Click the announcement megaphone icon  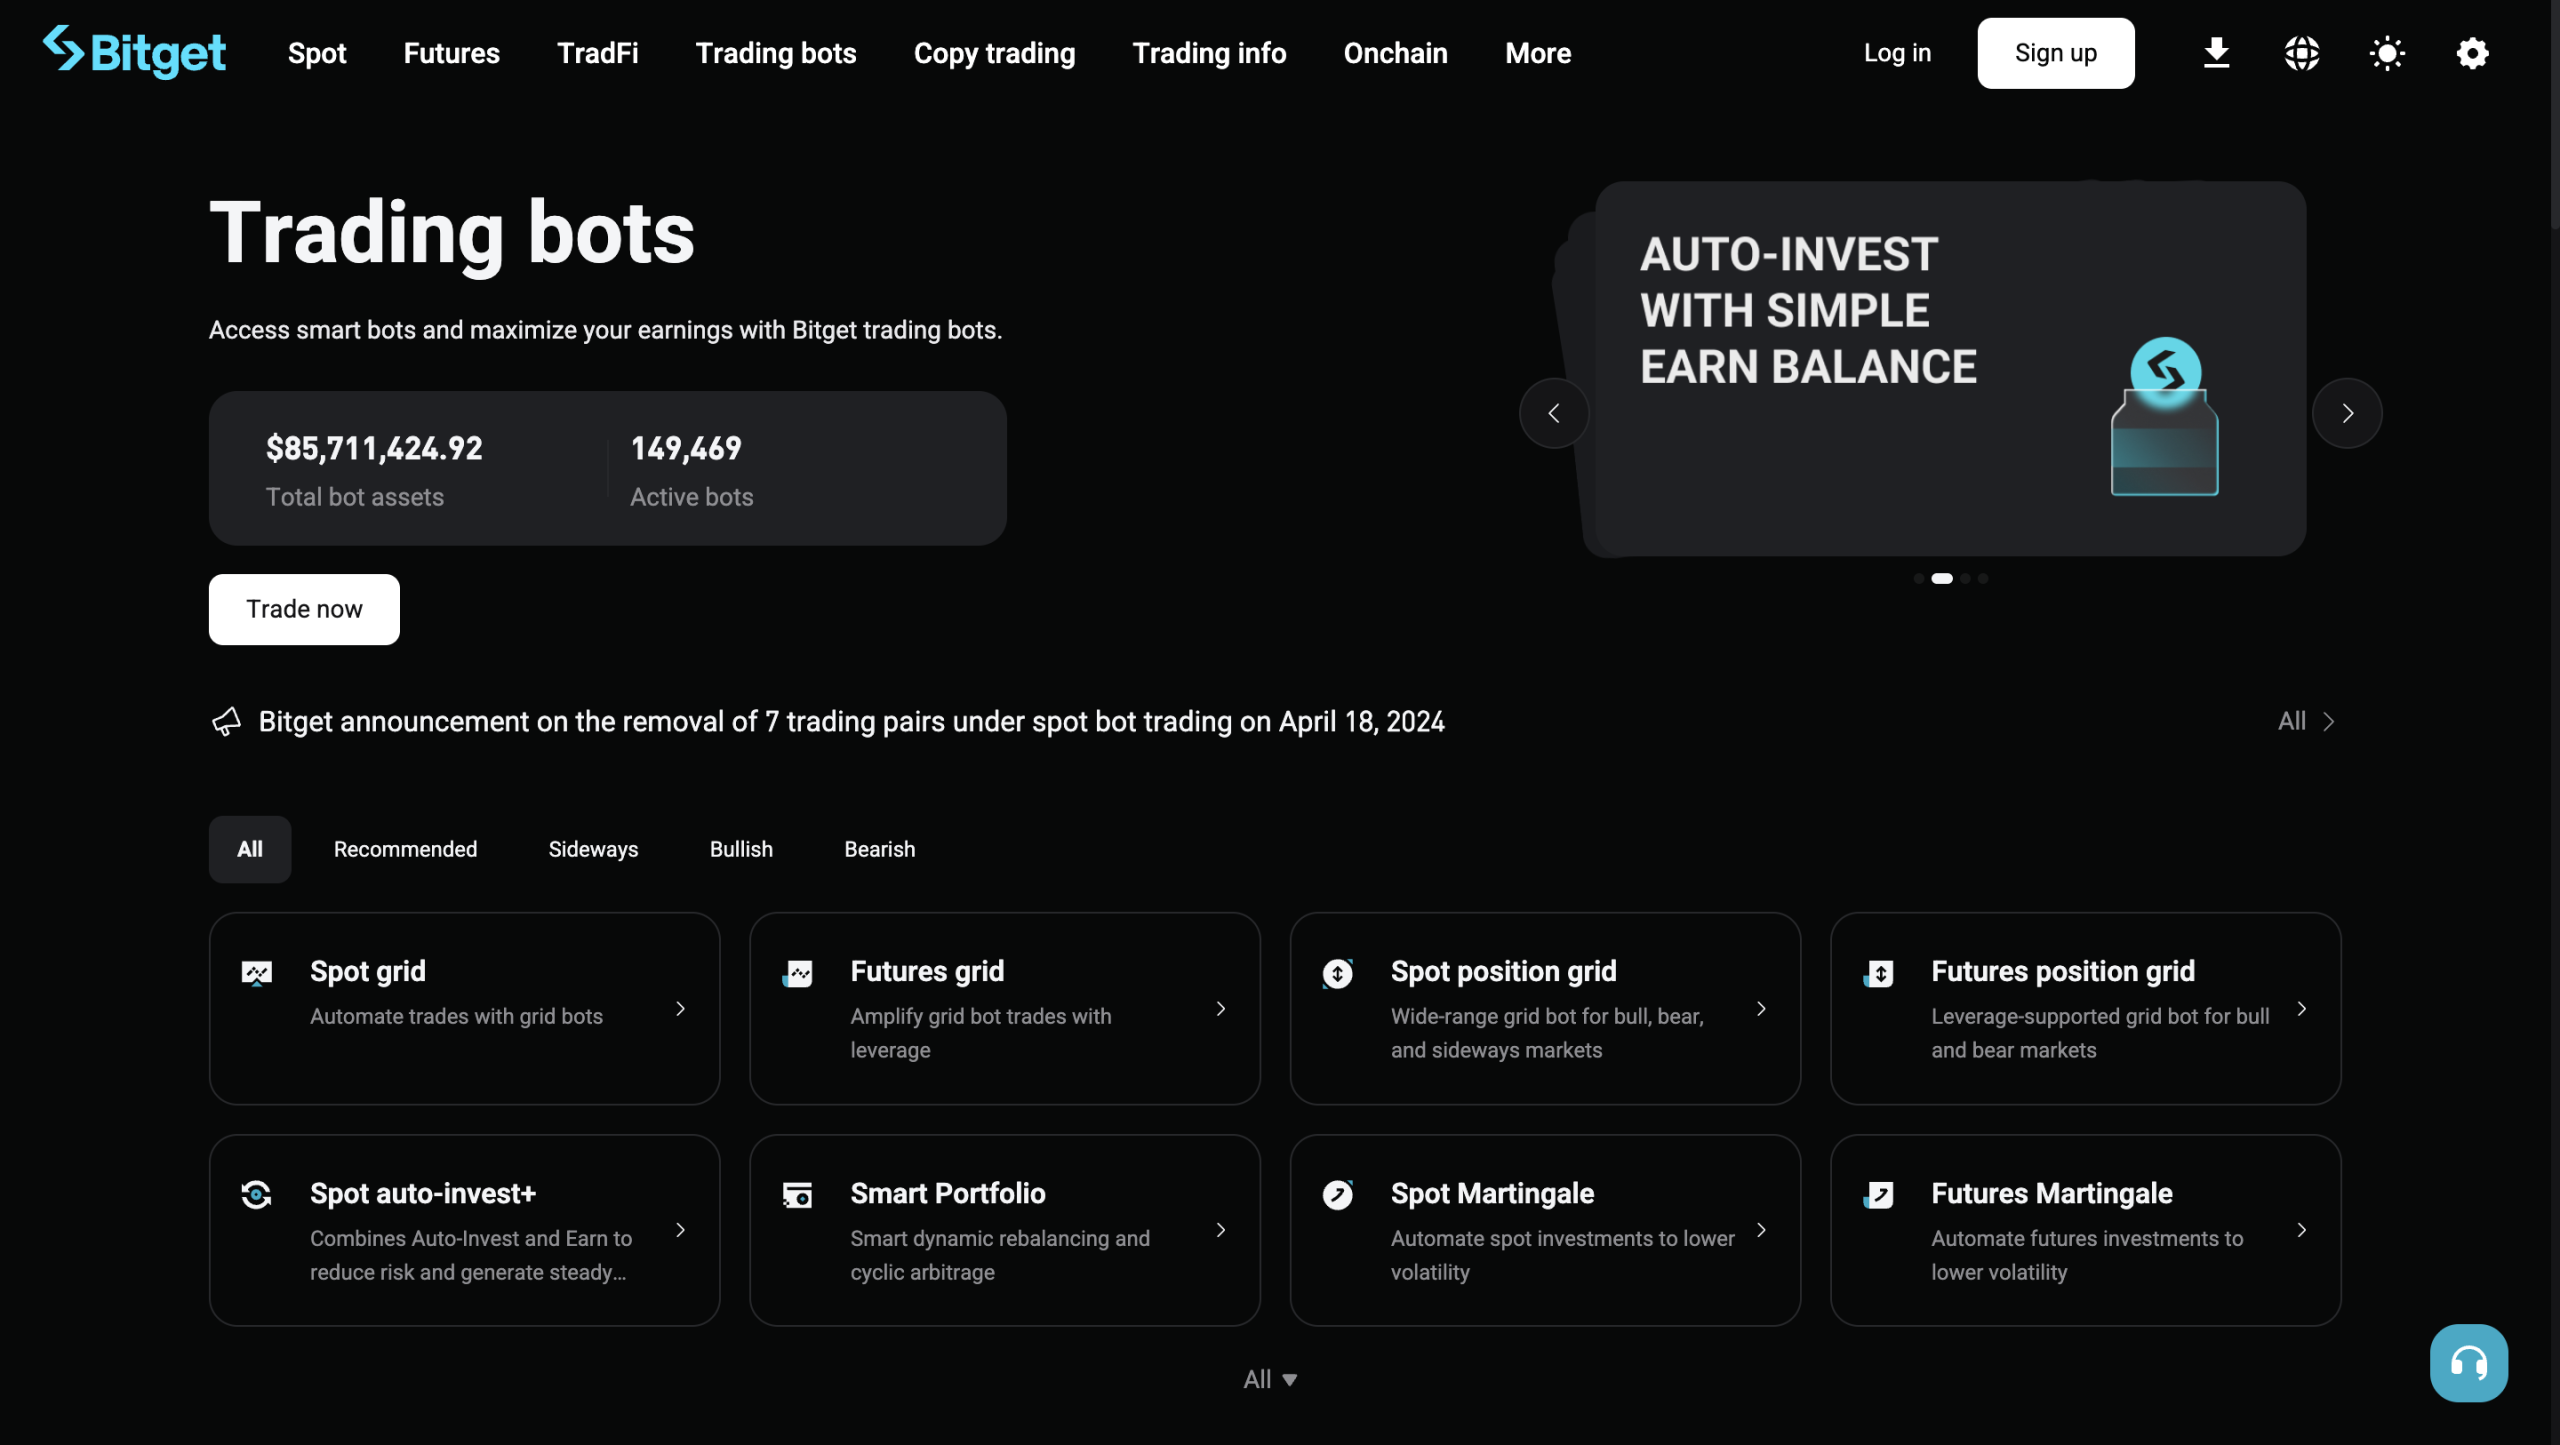[227, 721]
